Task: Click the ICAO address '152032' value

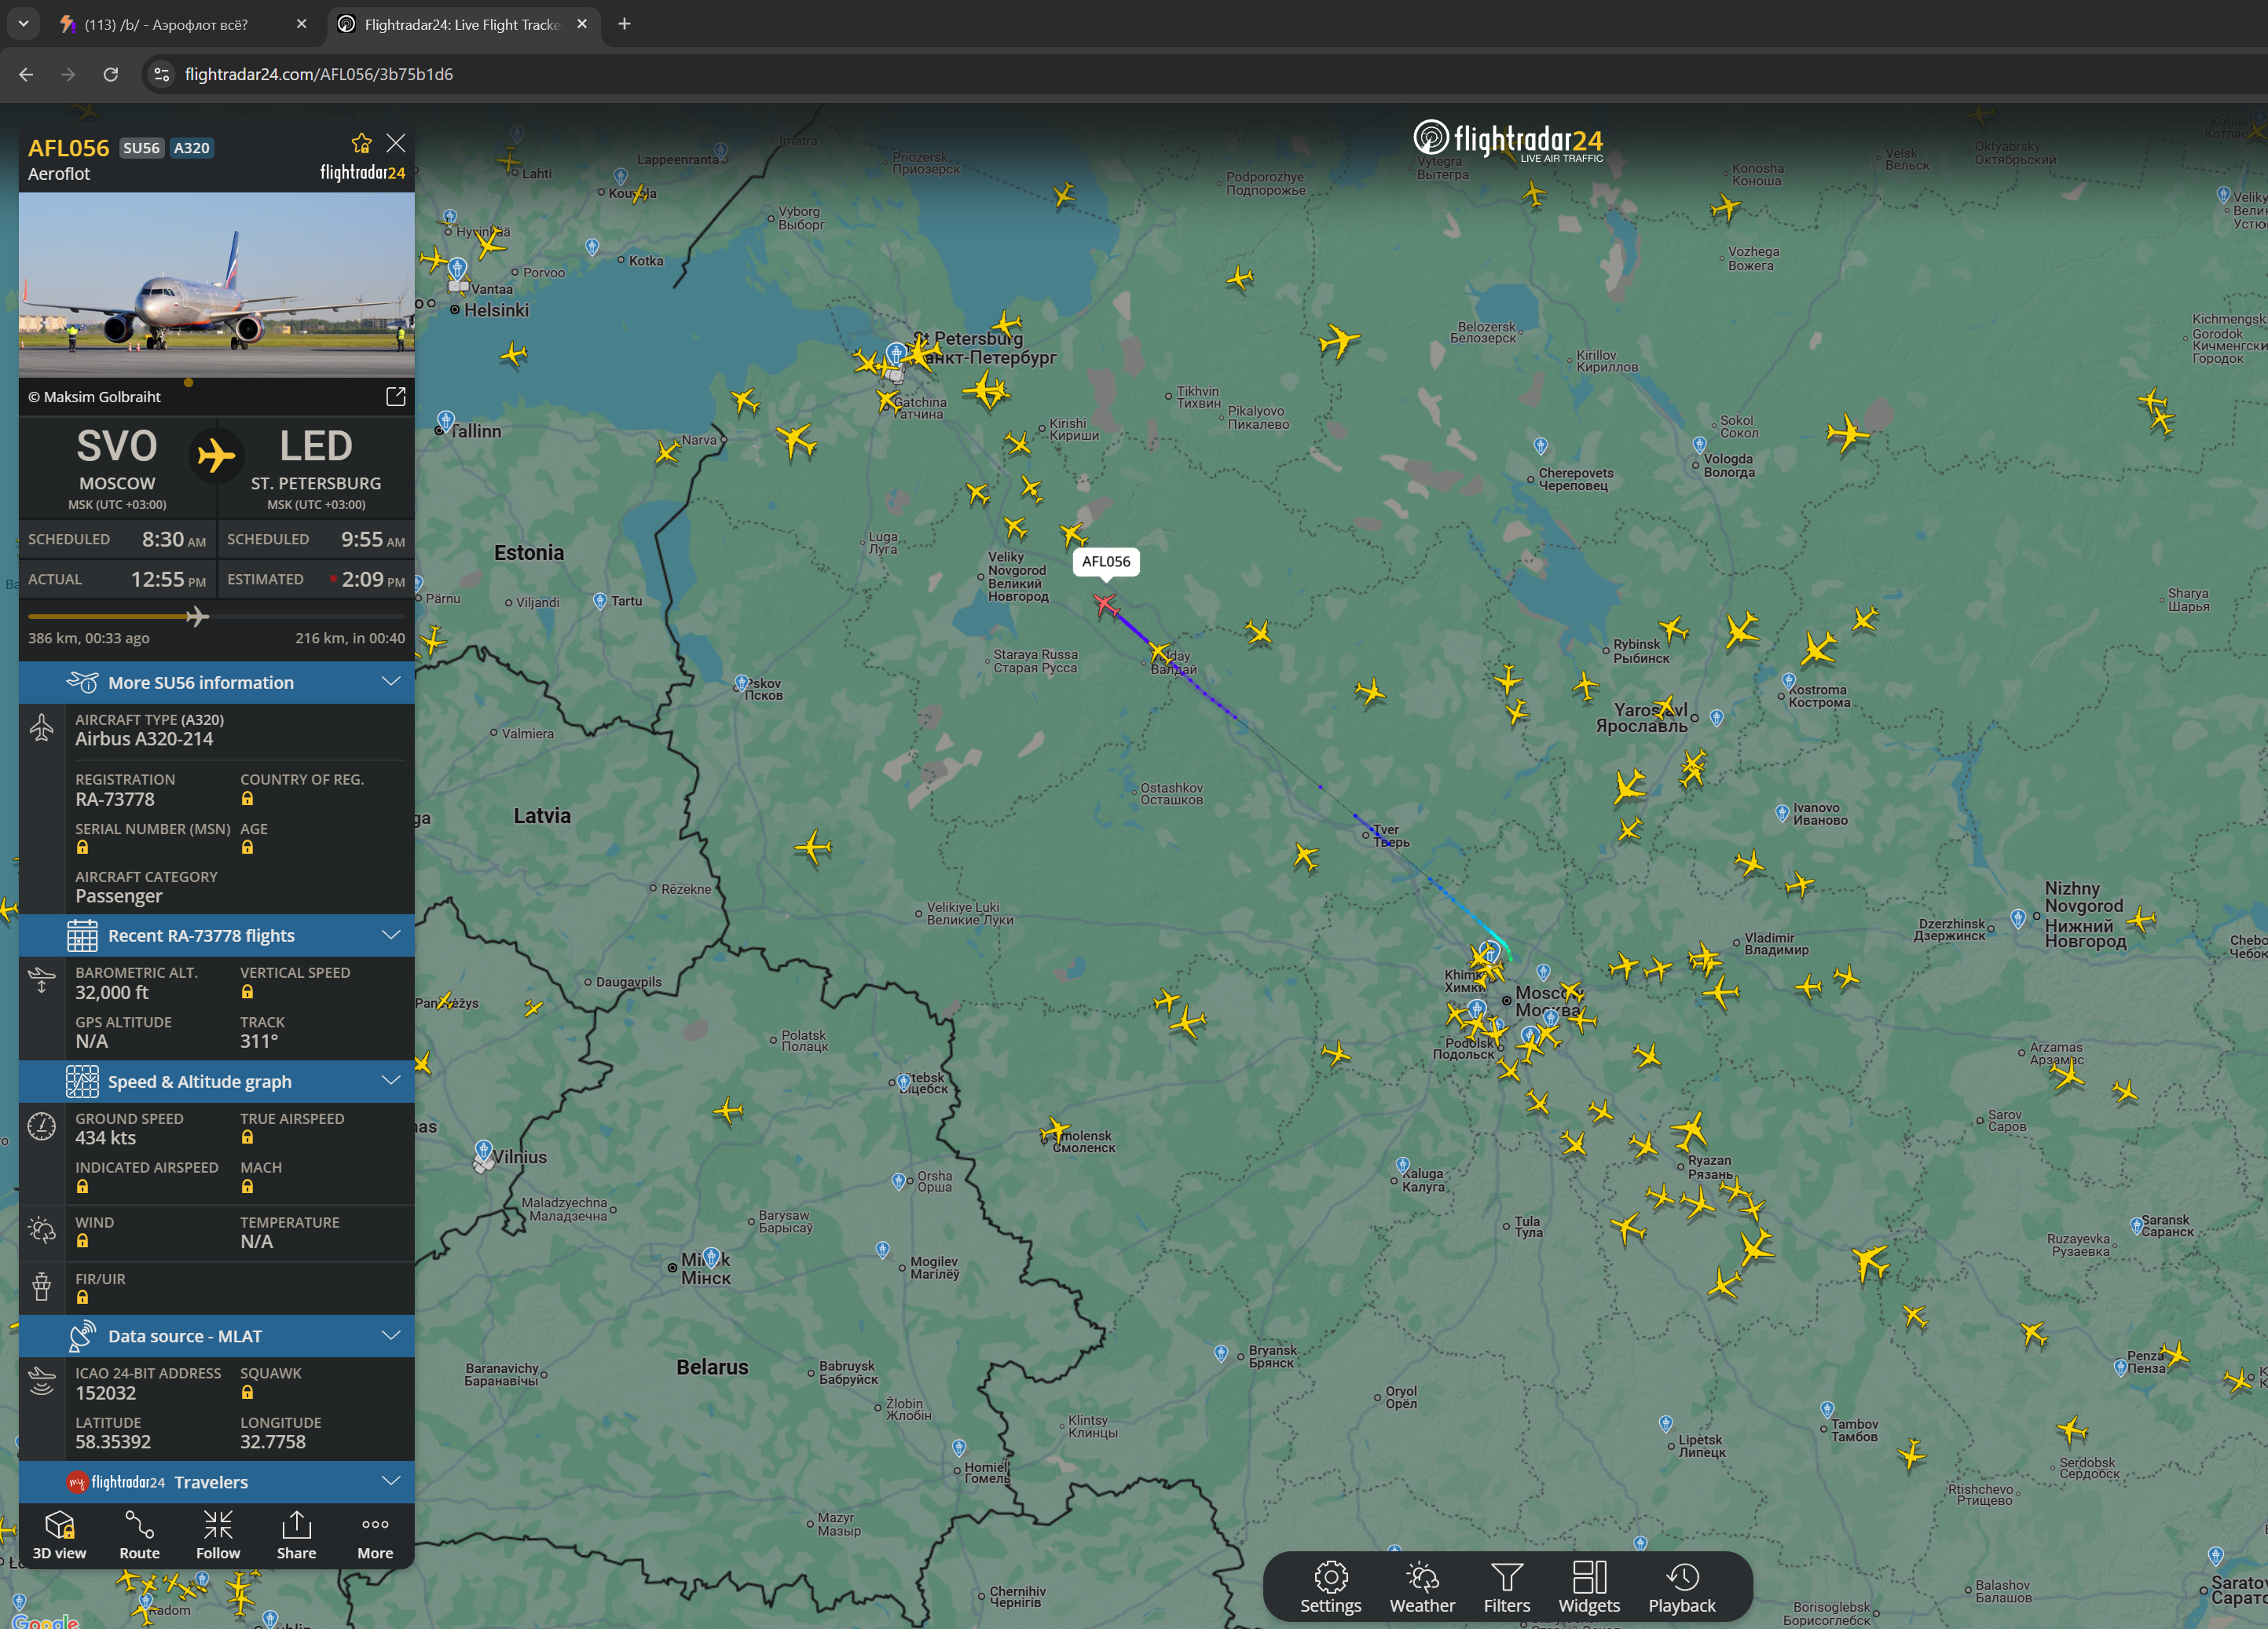Action: (x=105, y=1393)
